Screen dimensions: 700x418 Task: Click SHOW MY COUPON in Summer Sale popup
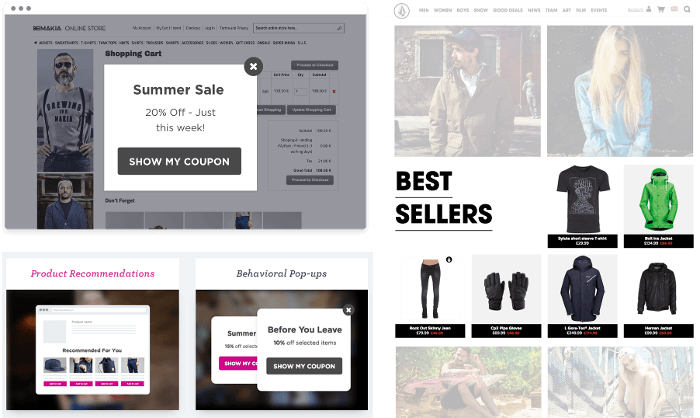(179, 161)
